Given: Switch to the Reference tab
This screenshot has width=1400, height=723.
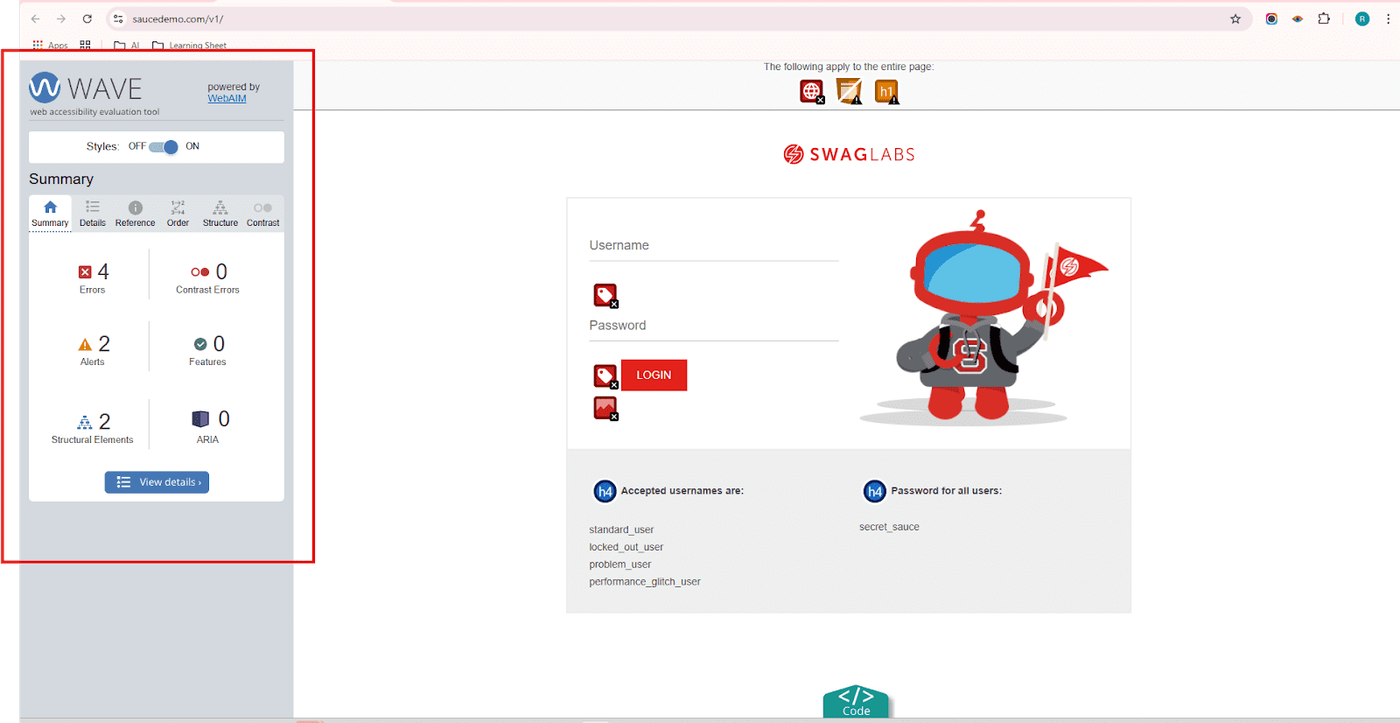Looking at the screenshot, I should 135,214.
